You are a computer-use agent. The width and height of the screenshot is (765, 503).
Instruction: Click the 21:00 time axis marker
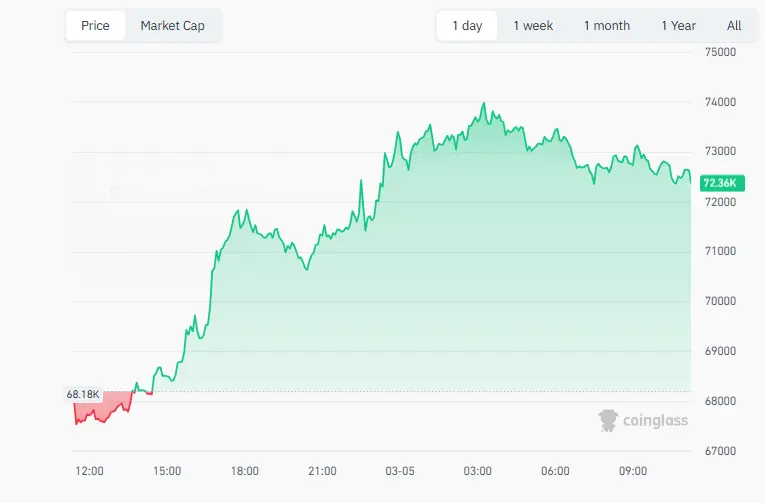[x=322, y=471]
